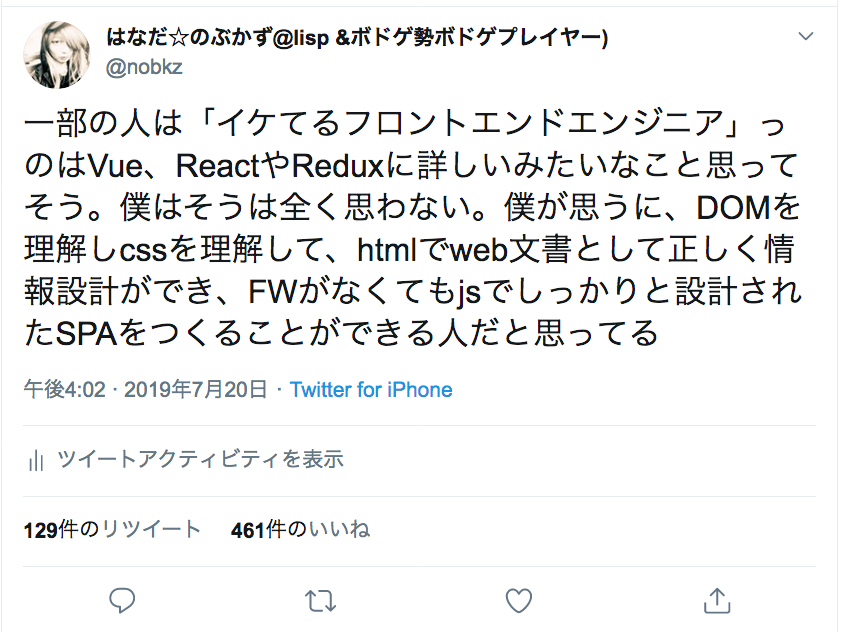Screen dimensions: 848x632
Task: Open the share tweet upload icon
Action: 717,600
